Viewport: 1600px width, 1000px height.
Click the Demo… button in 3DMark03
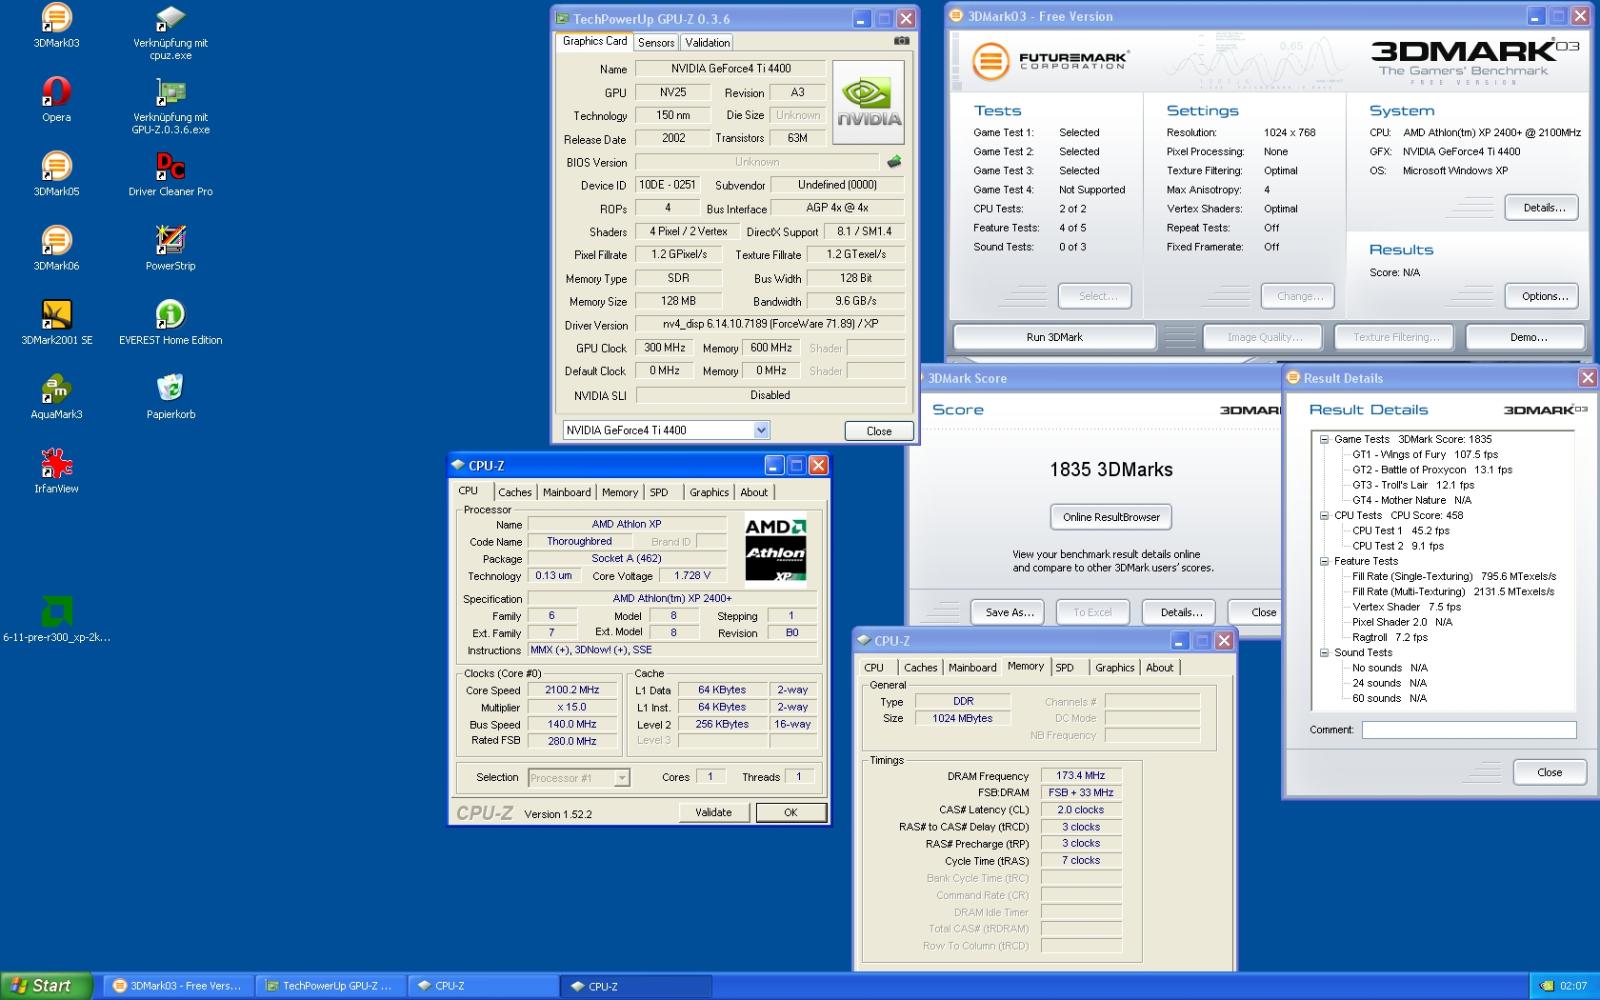click(1526, 337)
